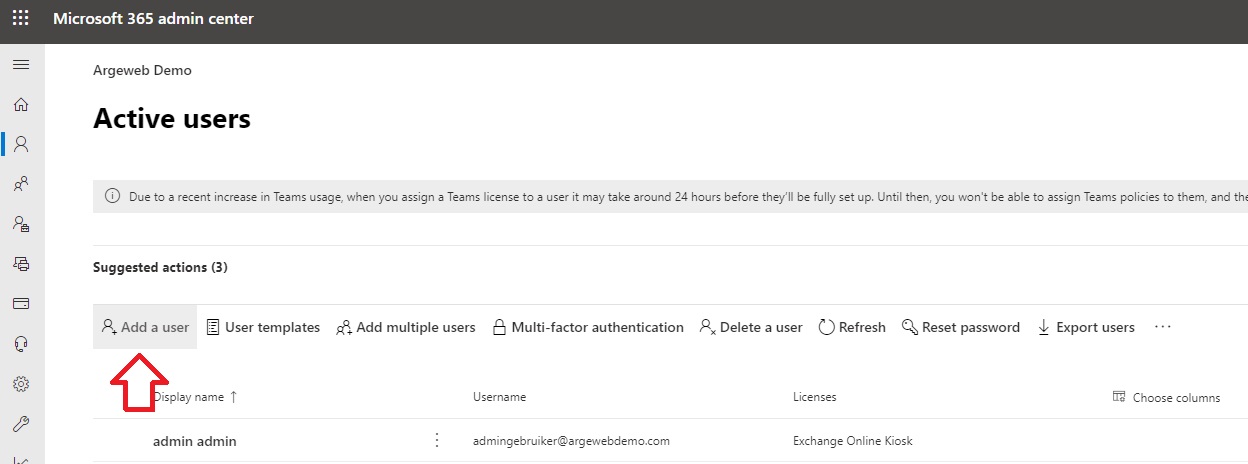1248x464 pixels.
Task: Click the Username column header
Action: pos(499,397)
